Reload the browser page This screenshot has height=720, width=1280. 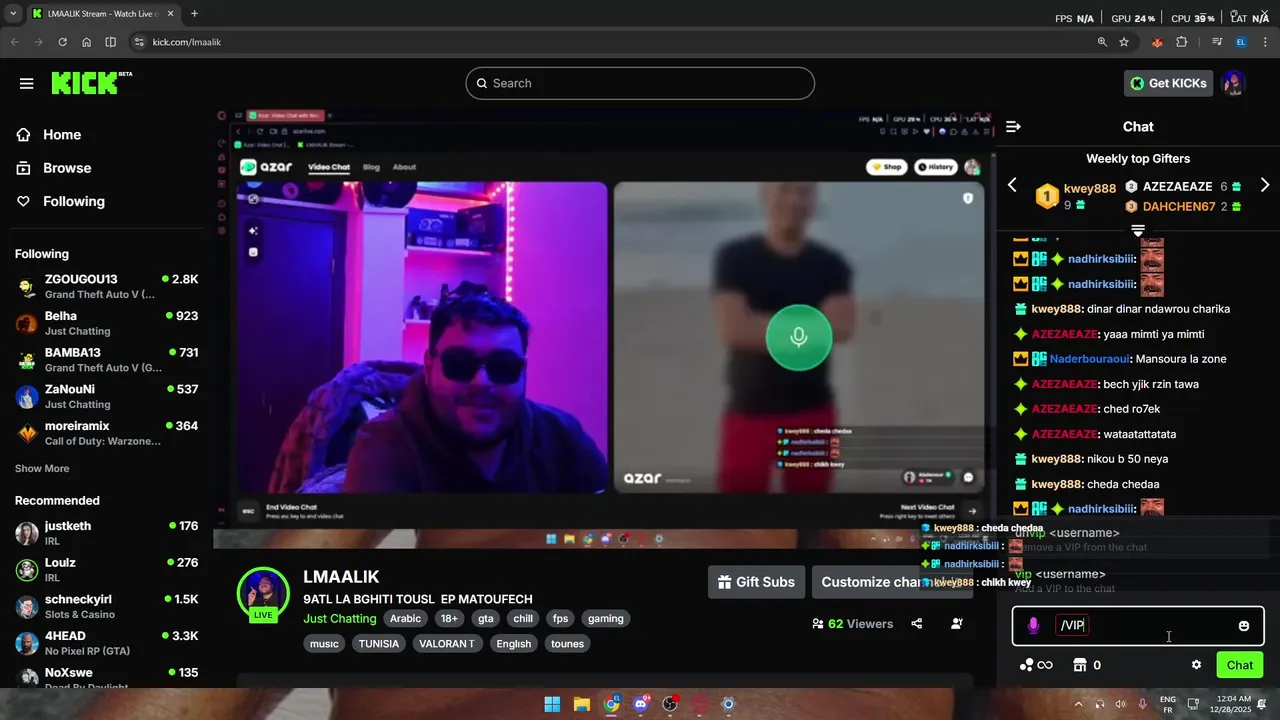[x=62, y=42]
